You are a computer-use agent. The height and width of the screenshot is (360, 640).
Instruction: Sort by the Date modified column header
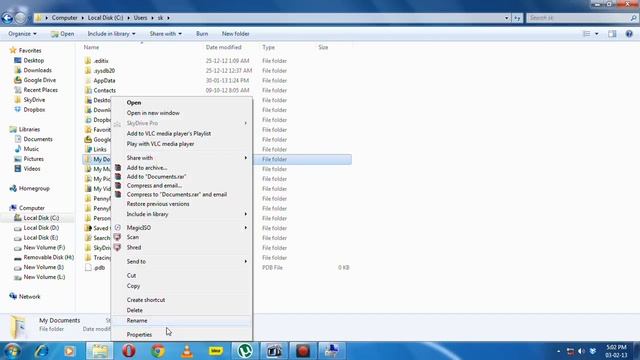pos(224,47)
